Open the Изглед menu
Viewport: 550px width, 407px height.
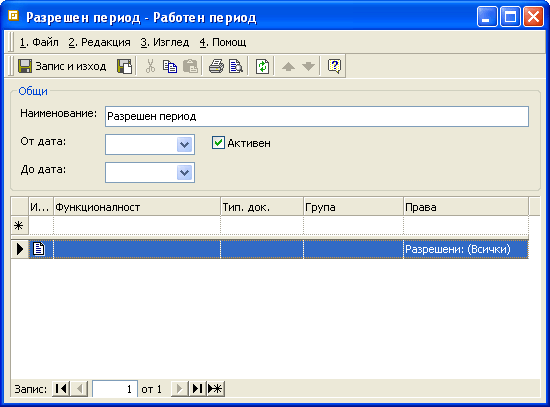click(165, 42)
